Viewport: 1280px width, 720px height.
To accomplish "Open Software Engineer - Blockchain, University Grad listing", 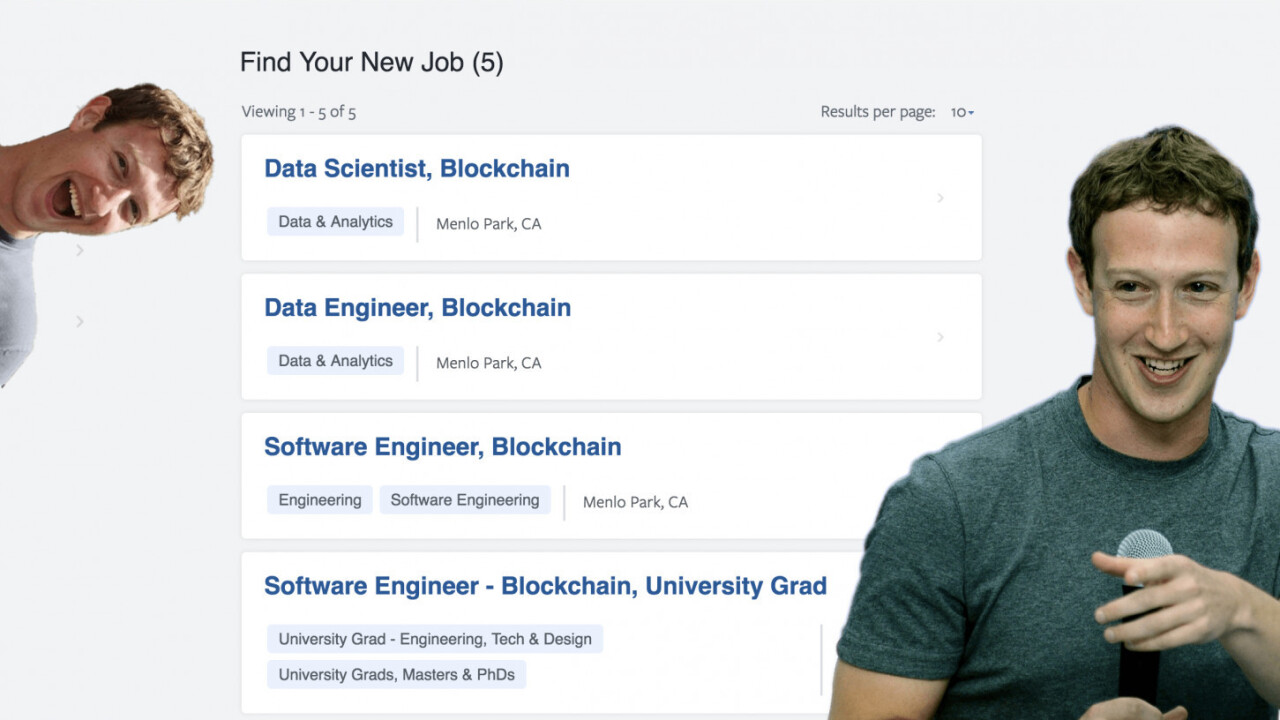I will coord(545,585).
